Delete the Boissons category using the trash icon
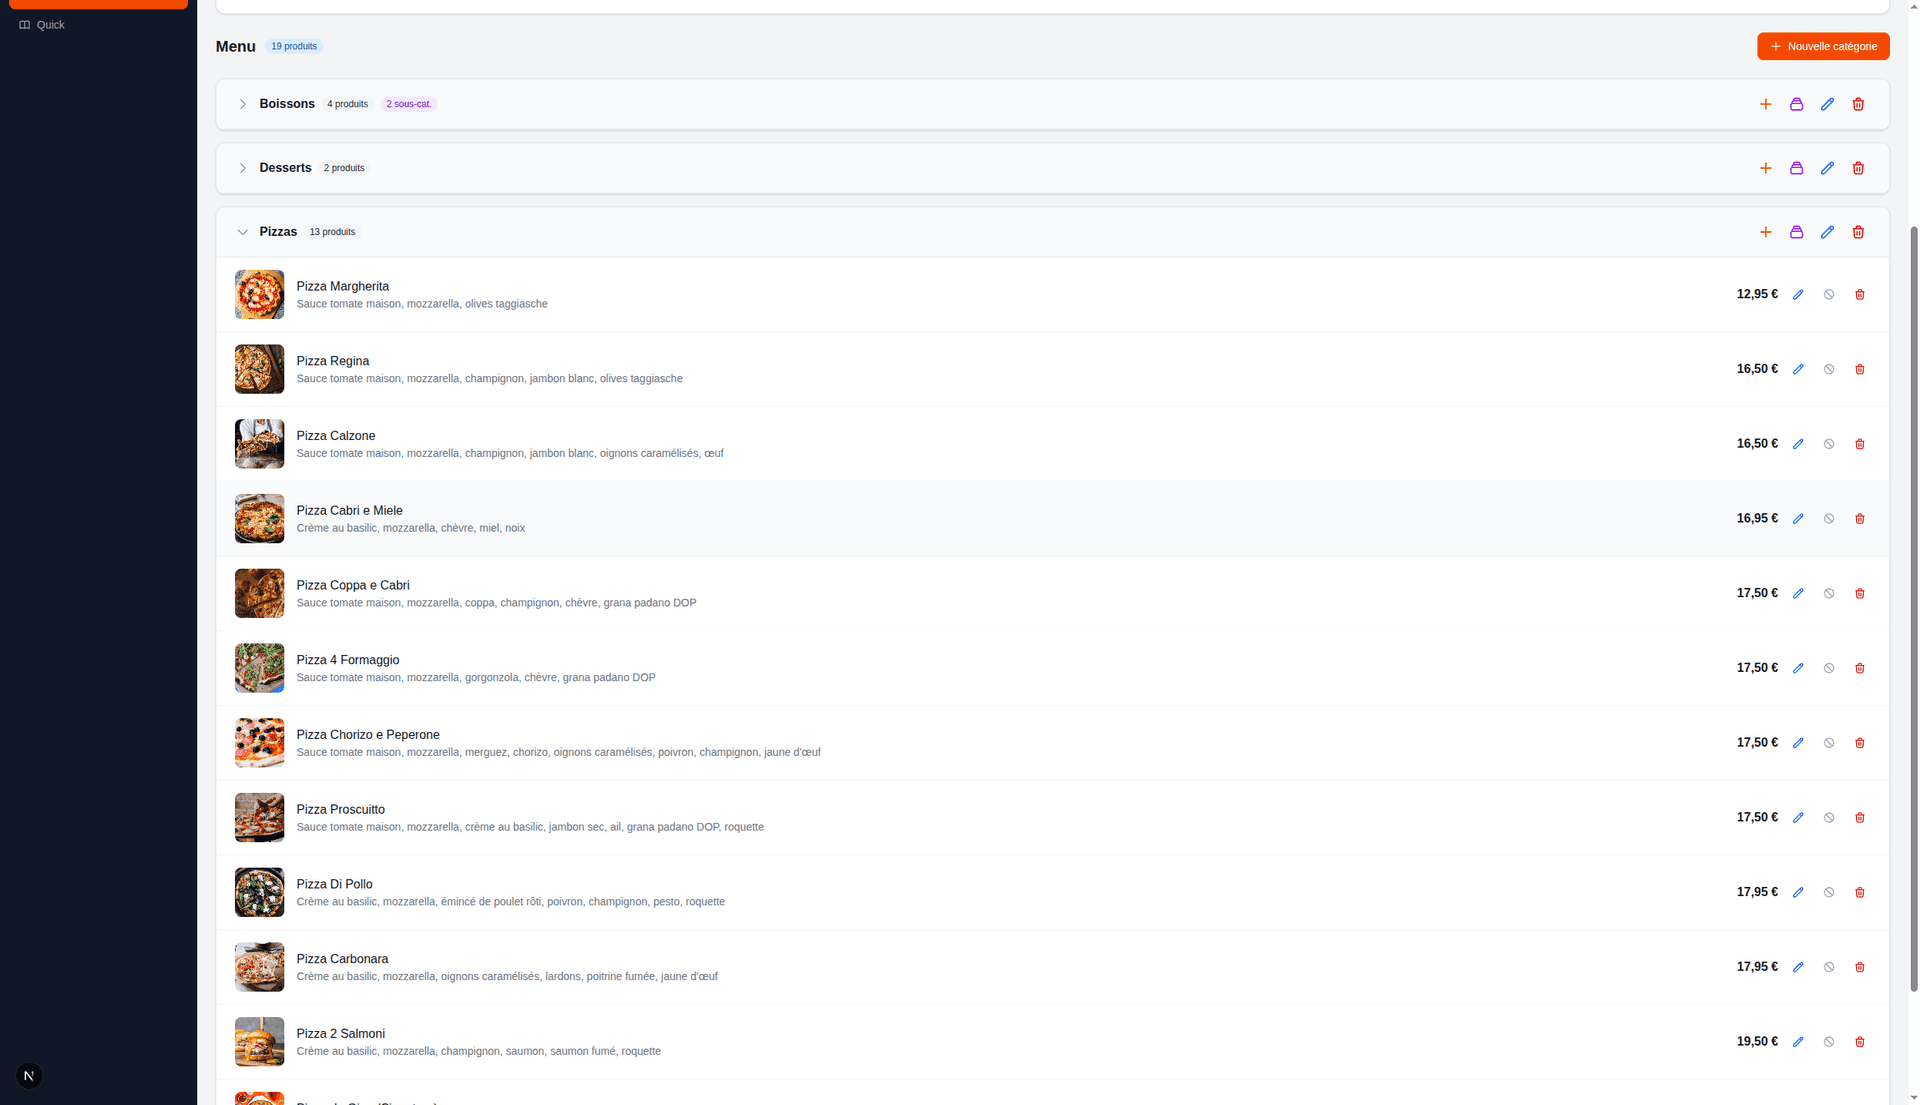This screenshot has height=1105, width=1920. (1858, 104)
